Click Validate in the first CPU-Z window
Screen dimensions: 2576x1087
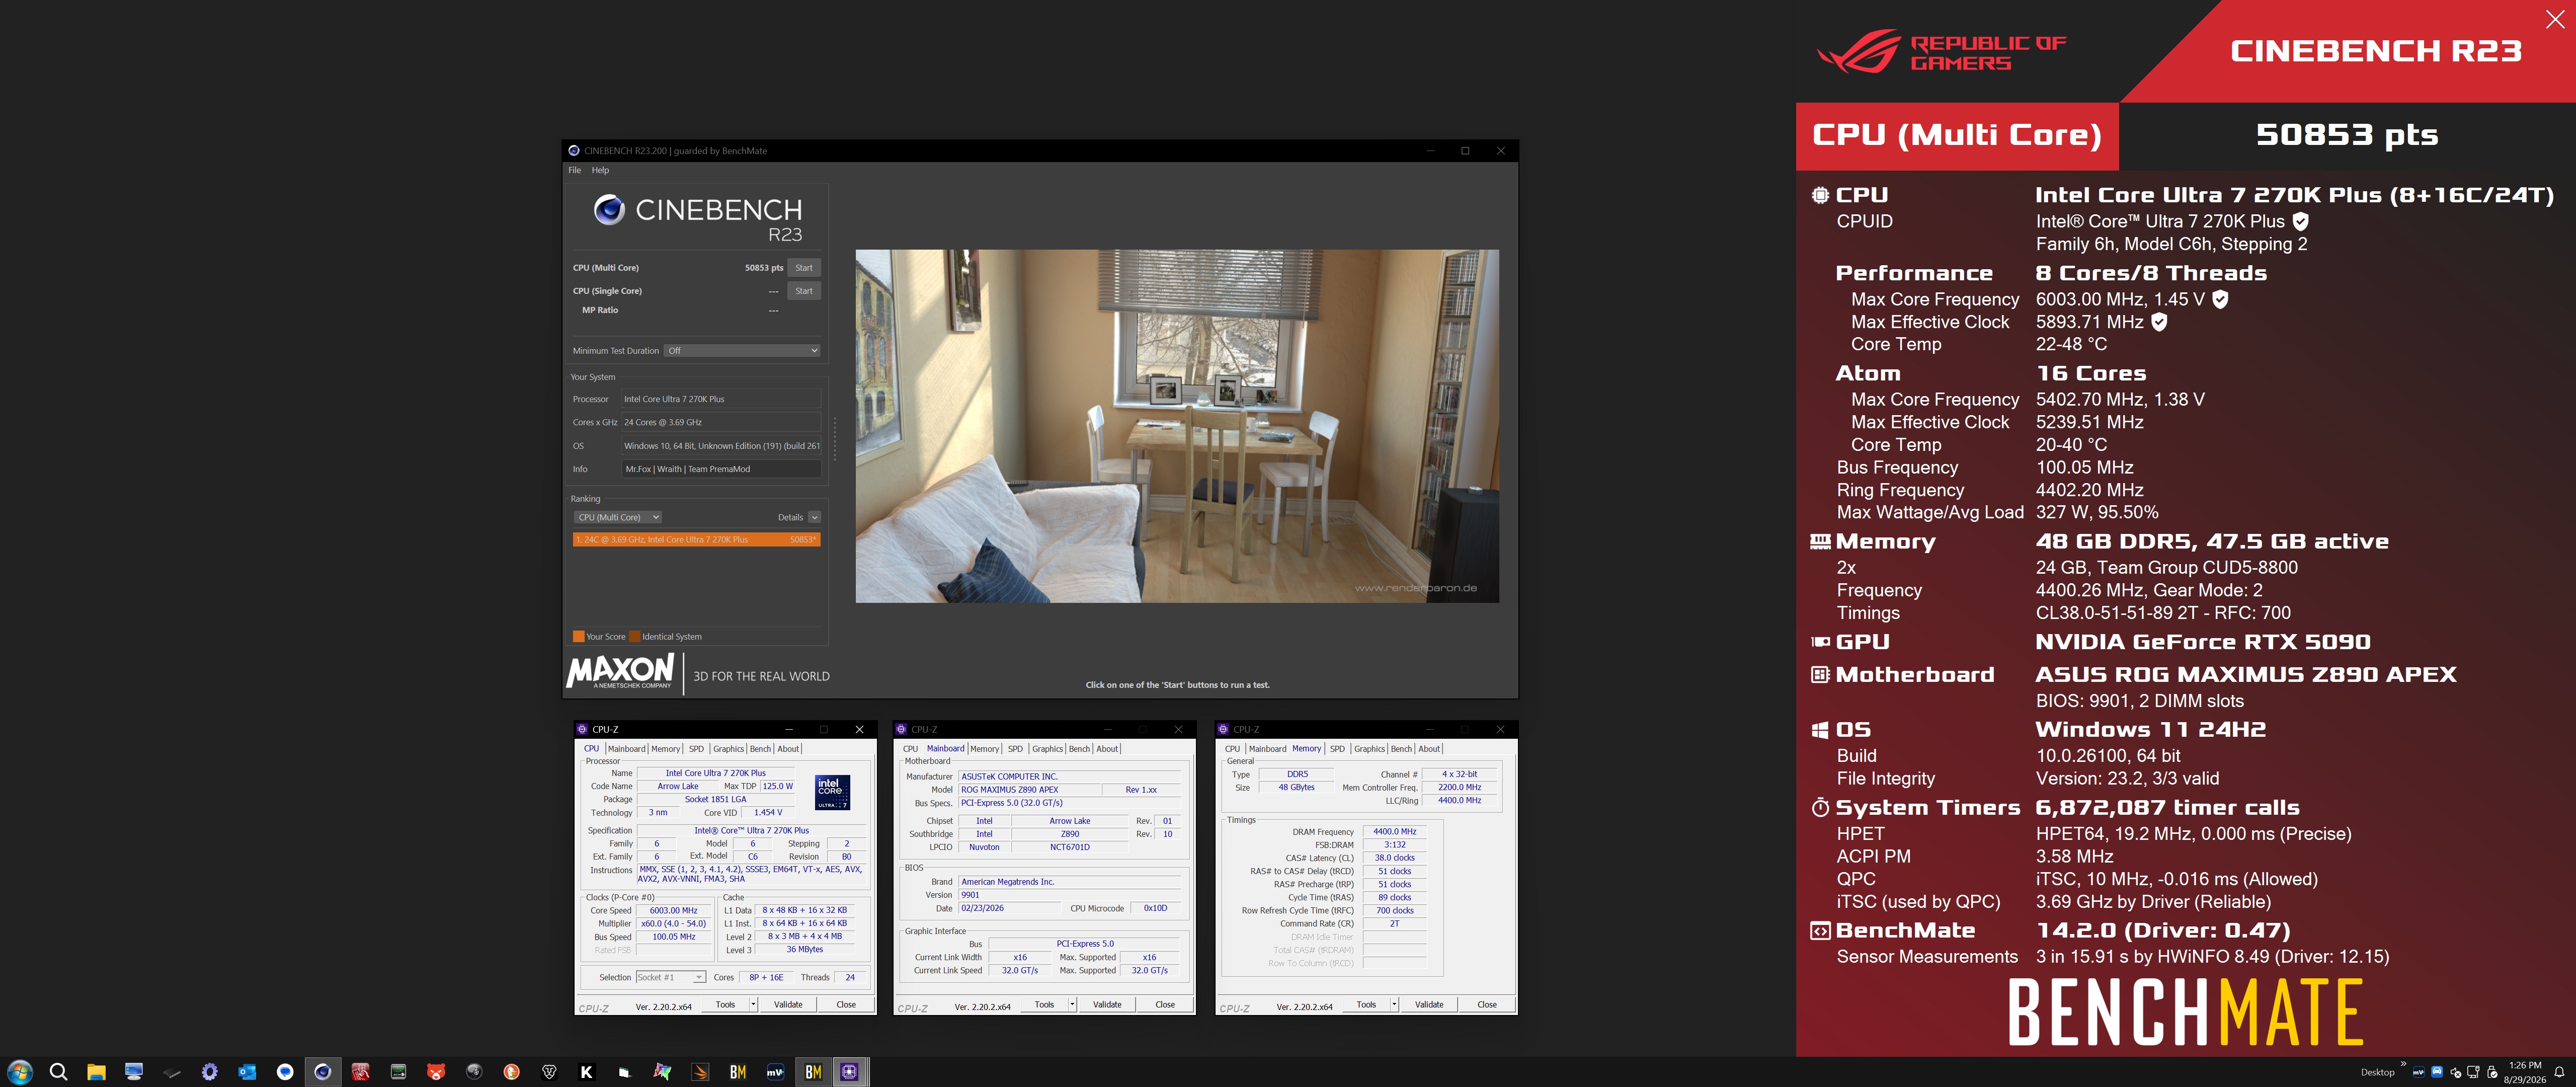pyautogui.click(x=788, y=1005)
